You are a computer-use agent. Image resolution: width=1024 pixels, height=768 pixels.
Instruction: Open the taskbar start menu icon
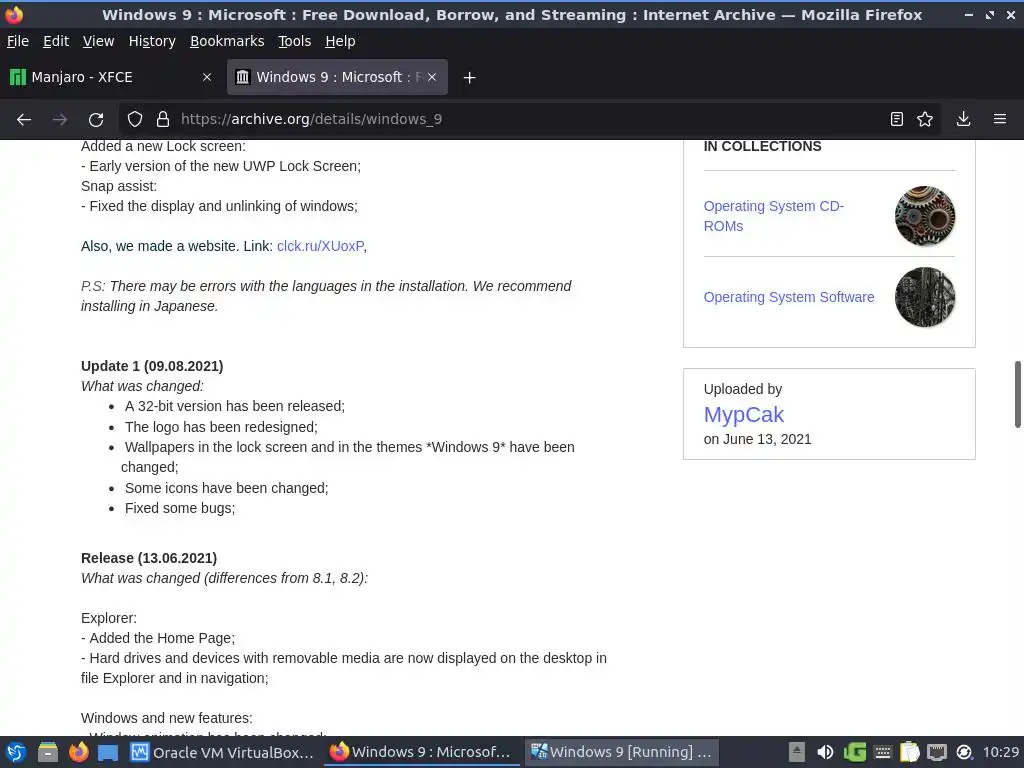coord(16,752)
